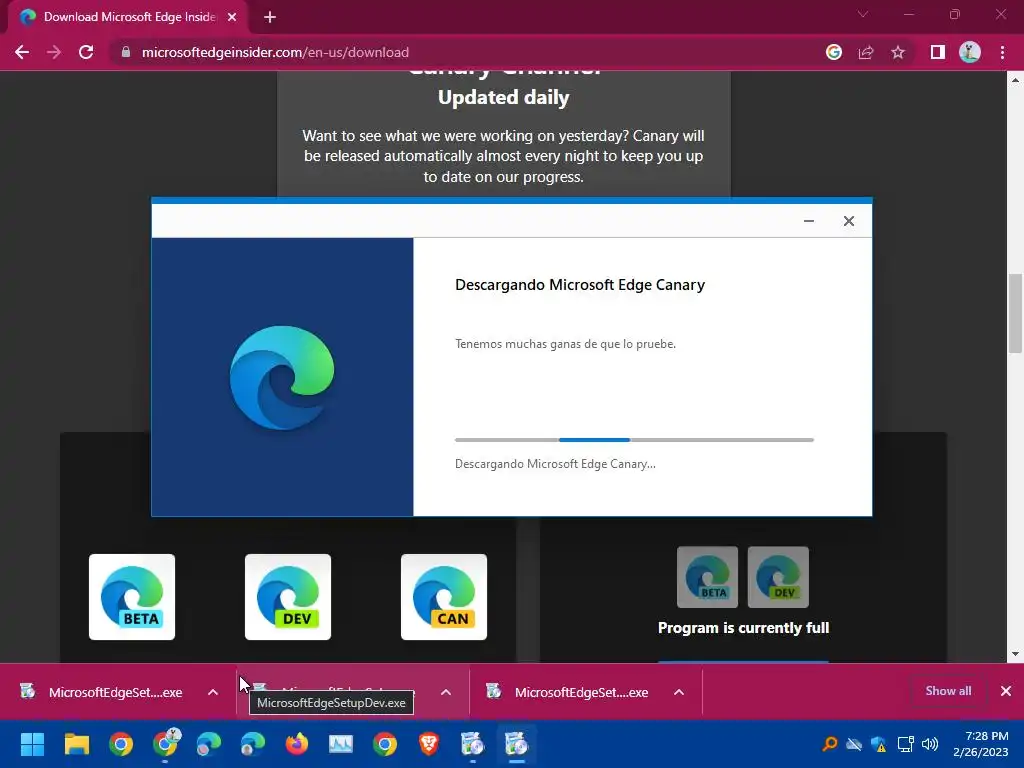
Task: Open the monitor app taskbar icon
Action: (x=341, y=744)
